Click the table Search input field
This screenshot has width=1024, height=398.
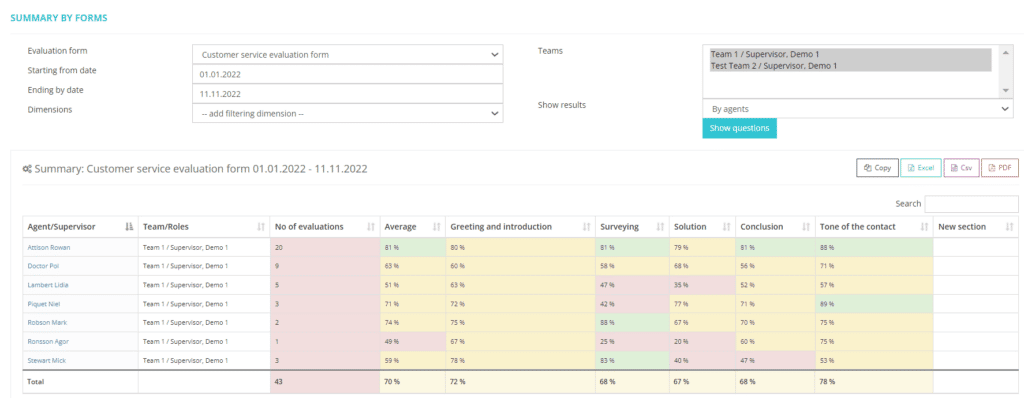pos(971,204)
